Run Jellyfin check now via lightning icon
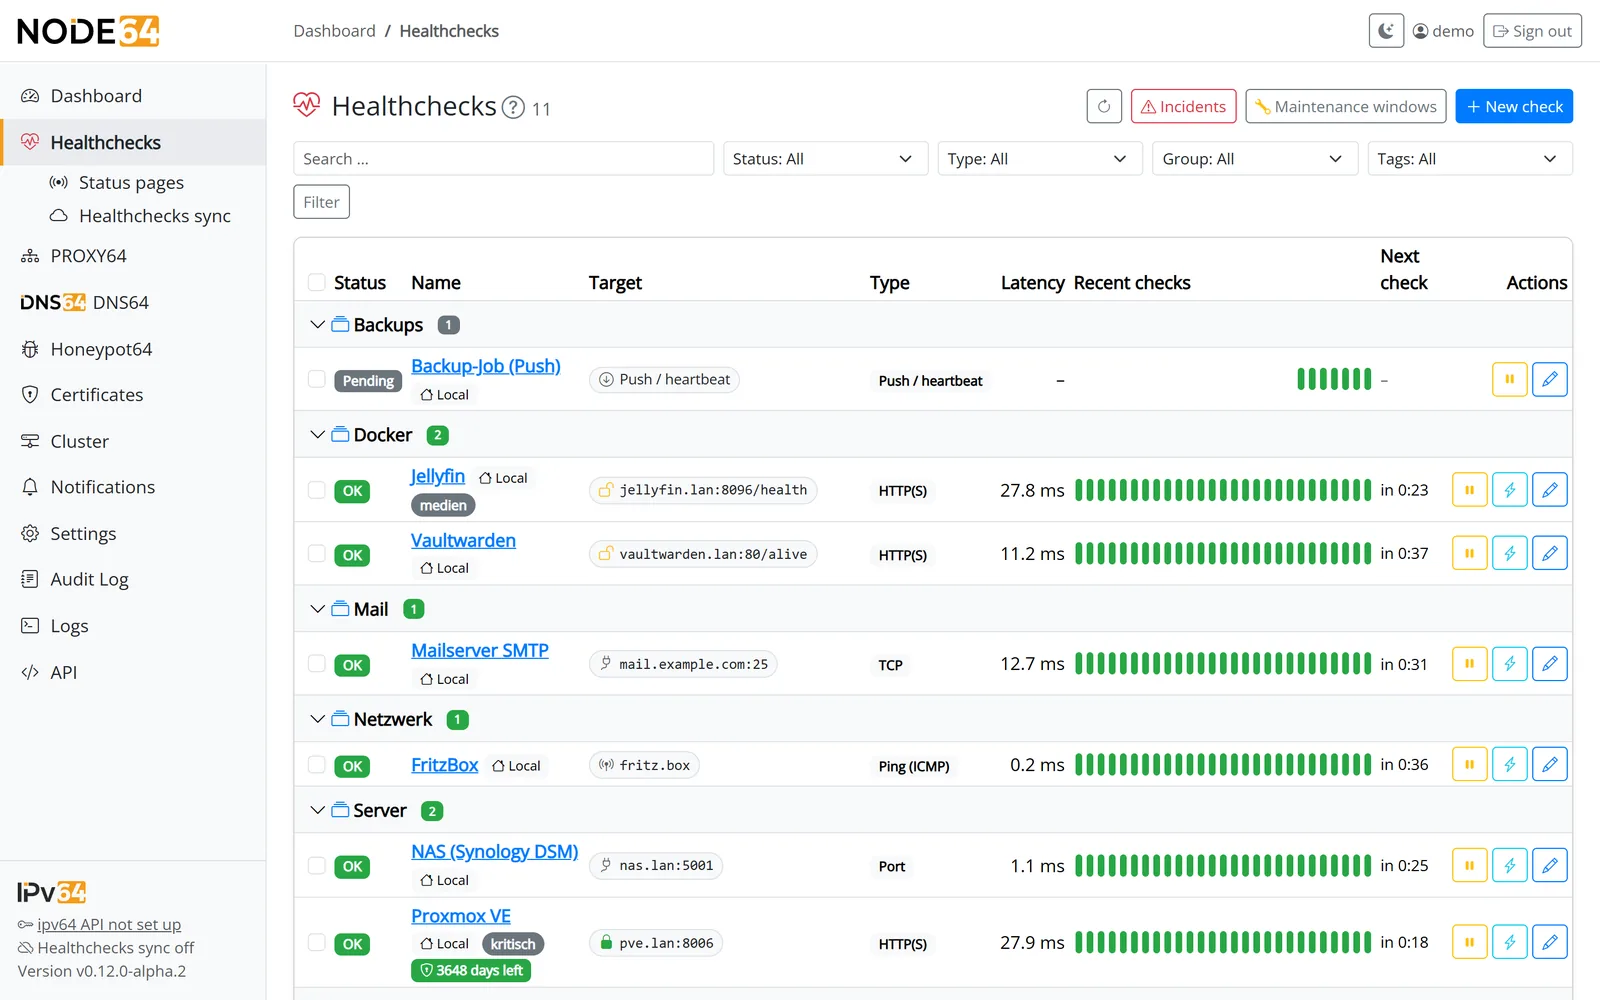Screen dimensions: 1600x1000 1509,490
